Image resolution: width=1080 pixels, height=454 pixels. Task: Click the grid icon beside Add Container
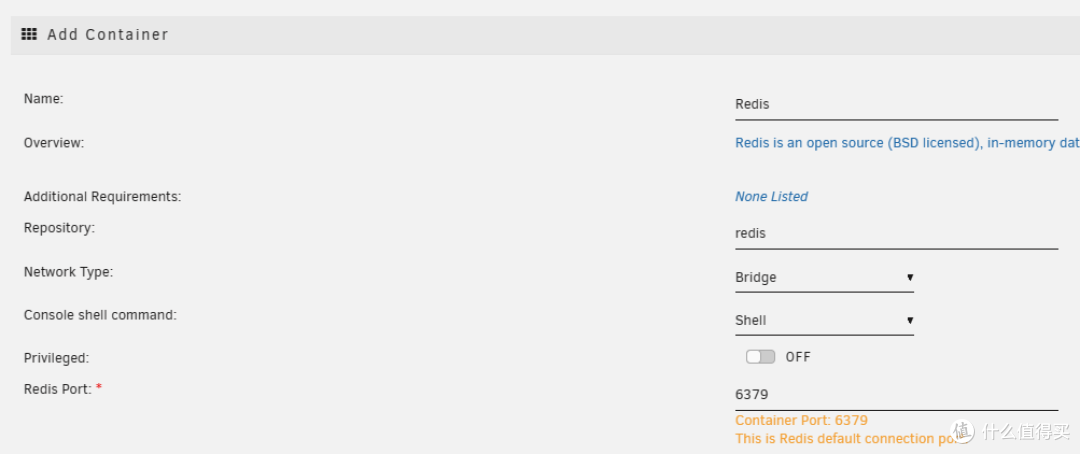pyautogui.click(x=29, y=34)
